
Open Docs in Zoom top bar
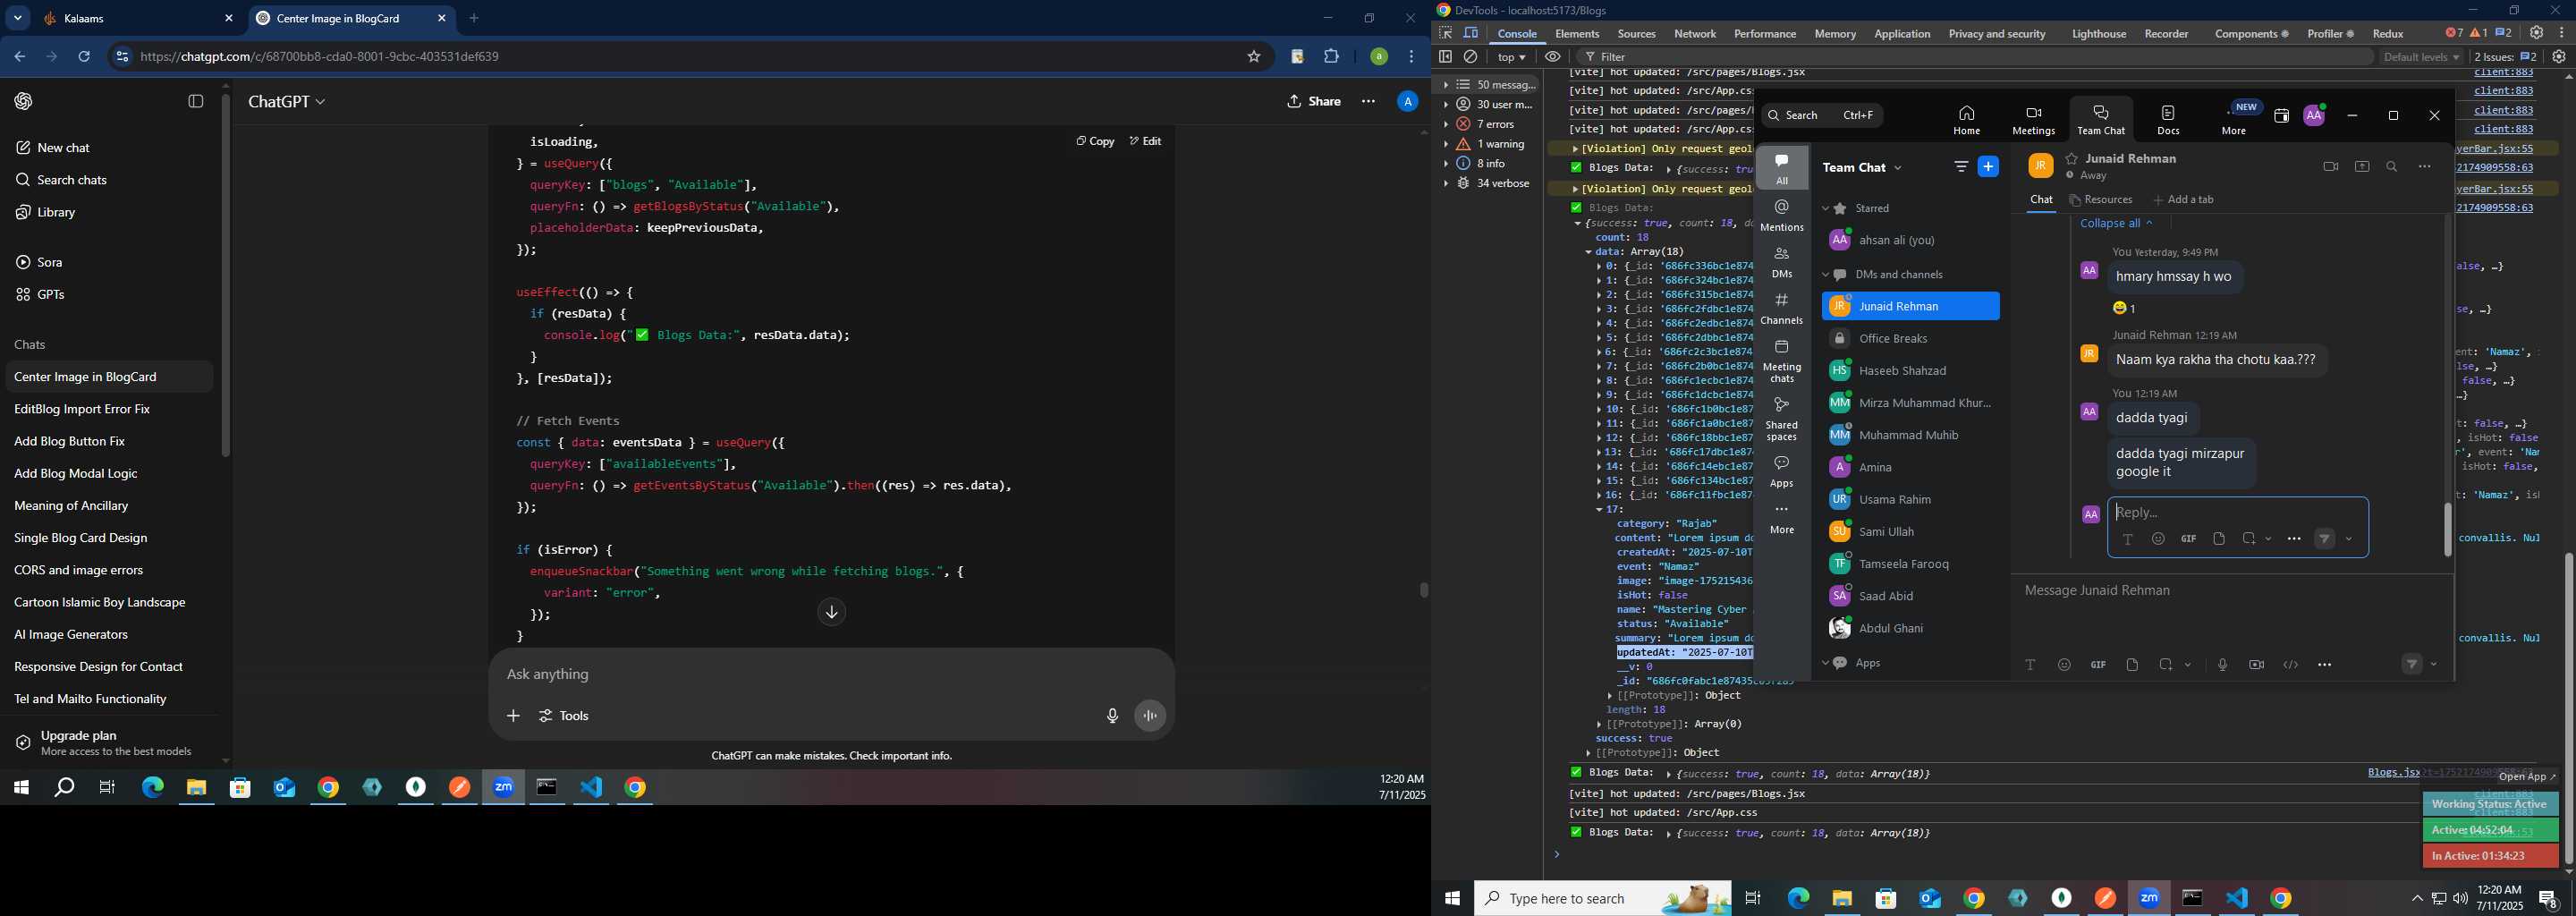(x=2168, y=119)
